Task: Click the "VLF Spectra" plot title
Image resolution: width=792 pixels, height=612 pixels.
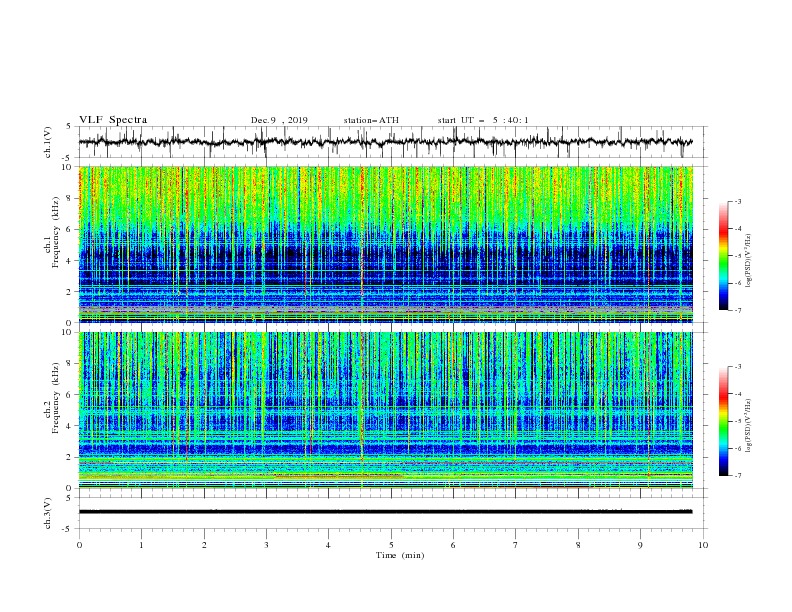Action: click(x=113, y=120)
